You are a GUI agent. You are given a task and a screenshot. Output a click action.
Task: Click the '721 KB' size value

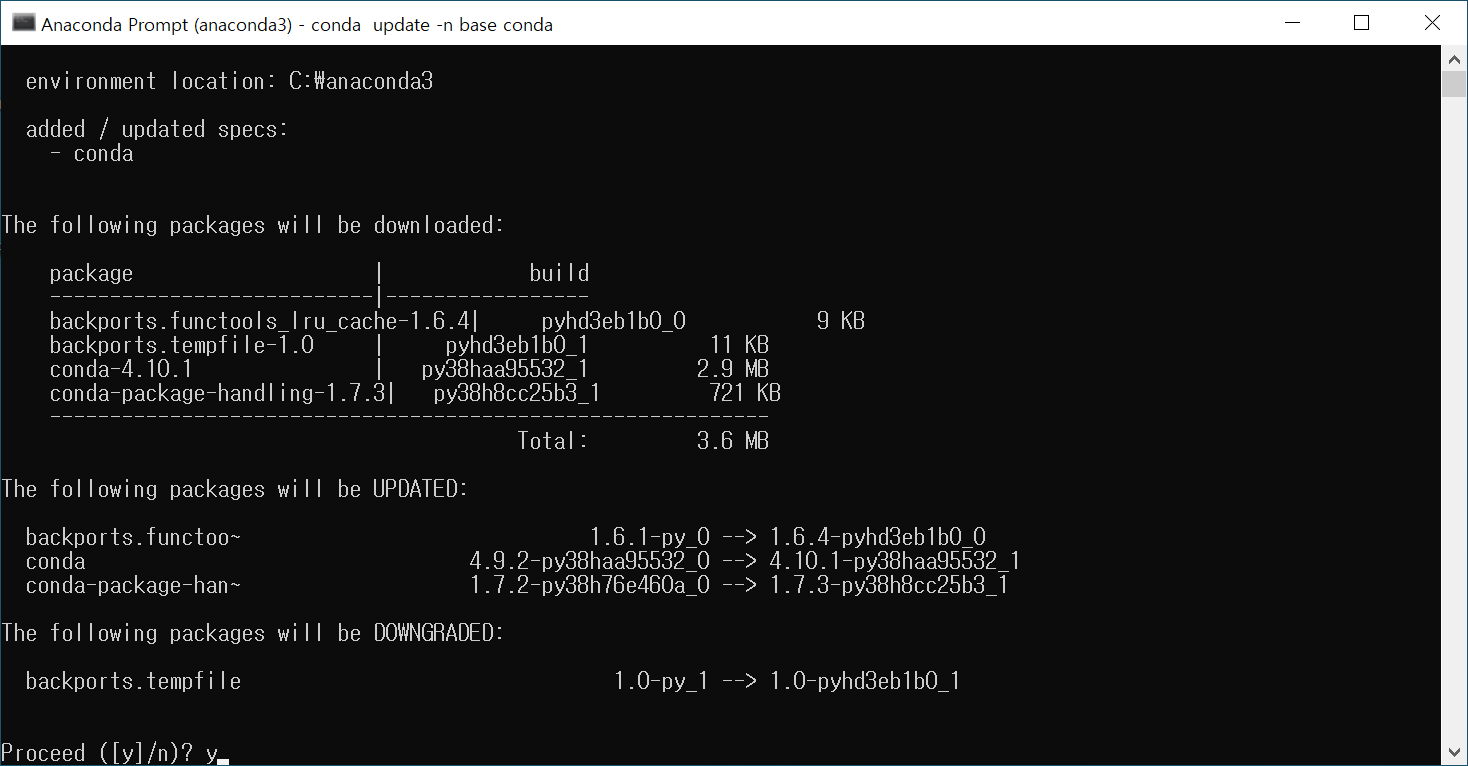pos(745,393)
